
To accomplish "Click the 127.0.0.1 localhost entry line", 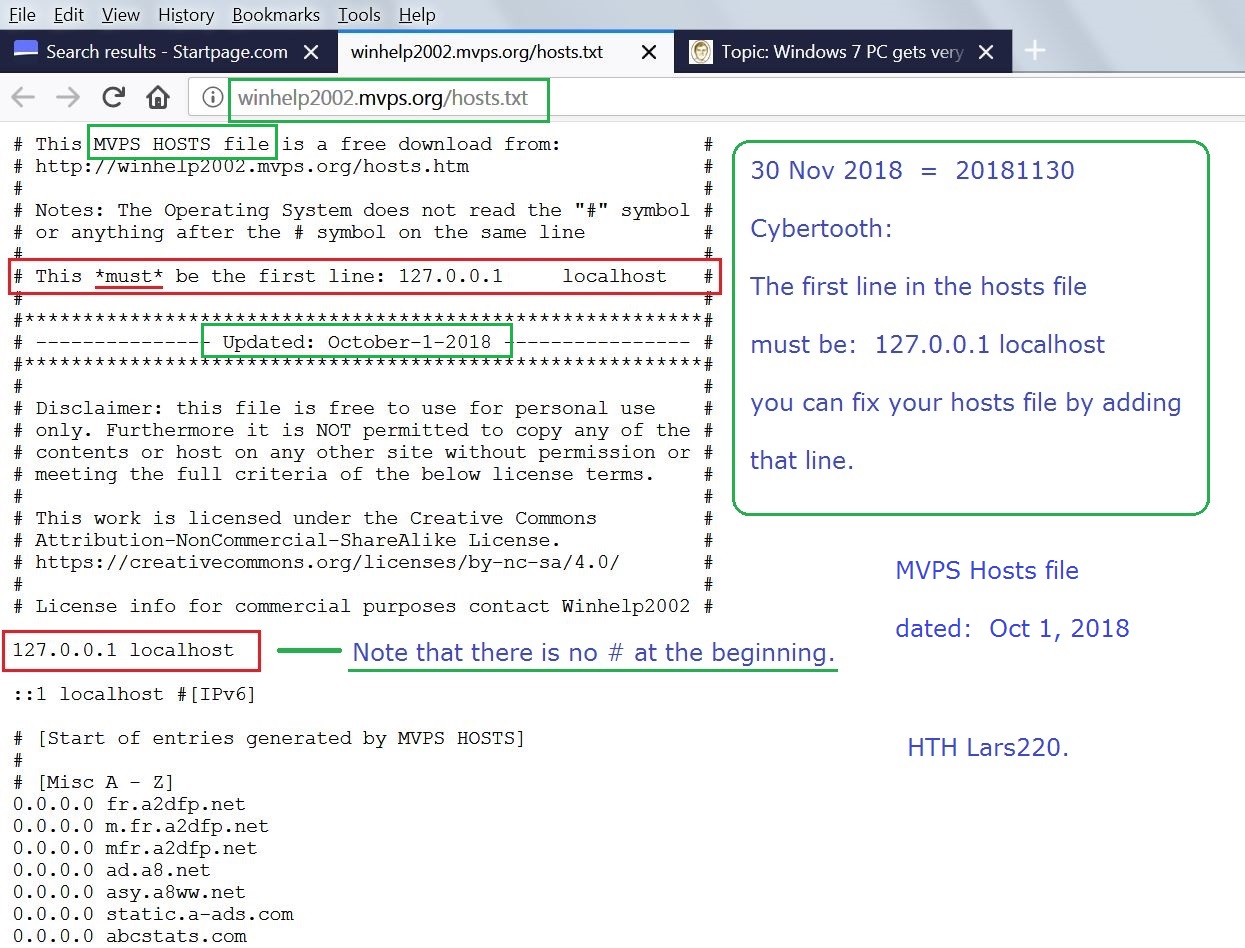I will point(123,650).
